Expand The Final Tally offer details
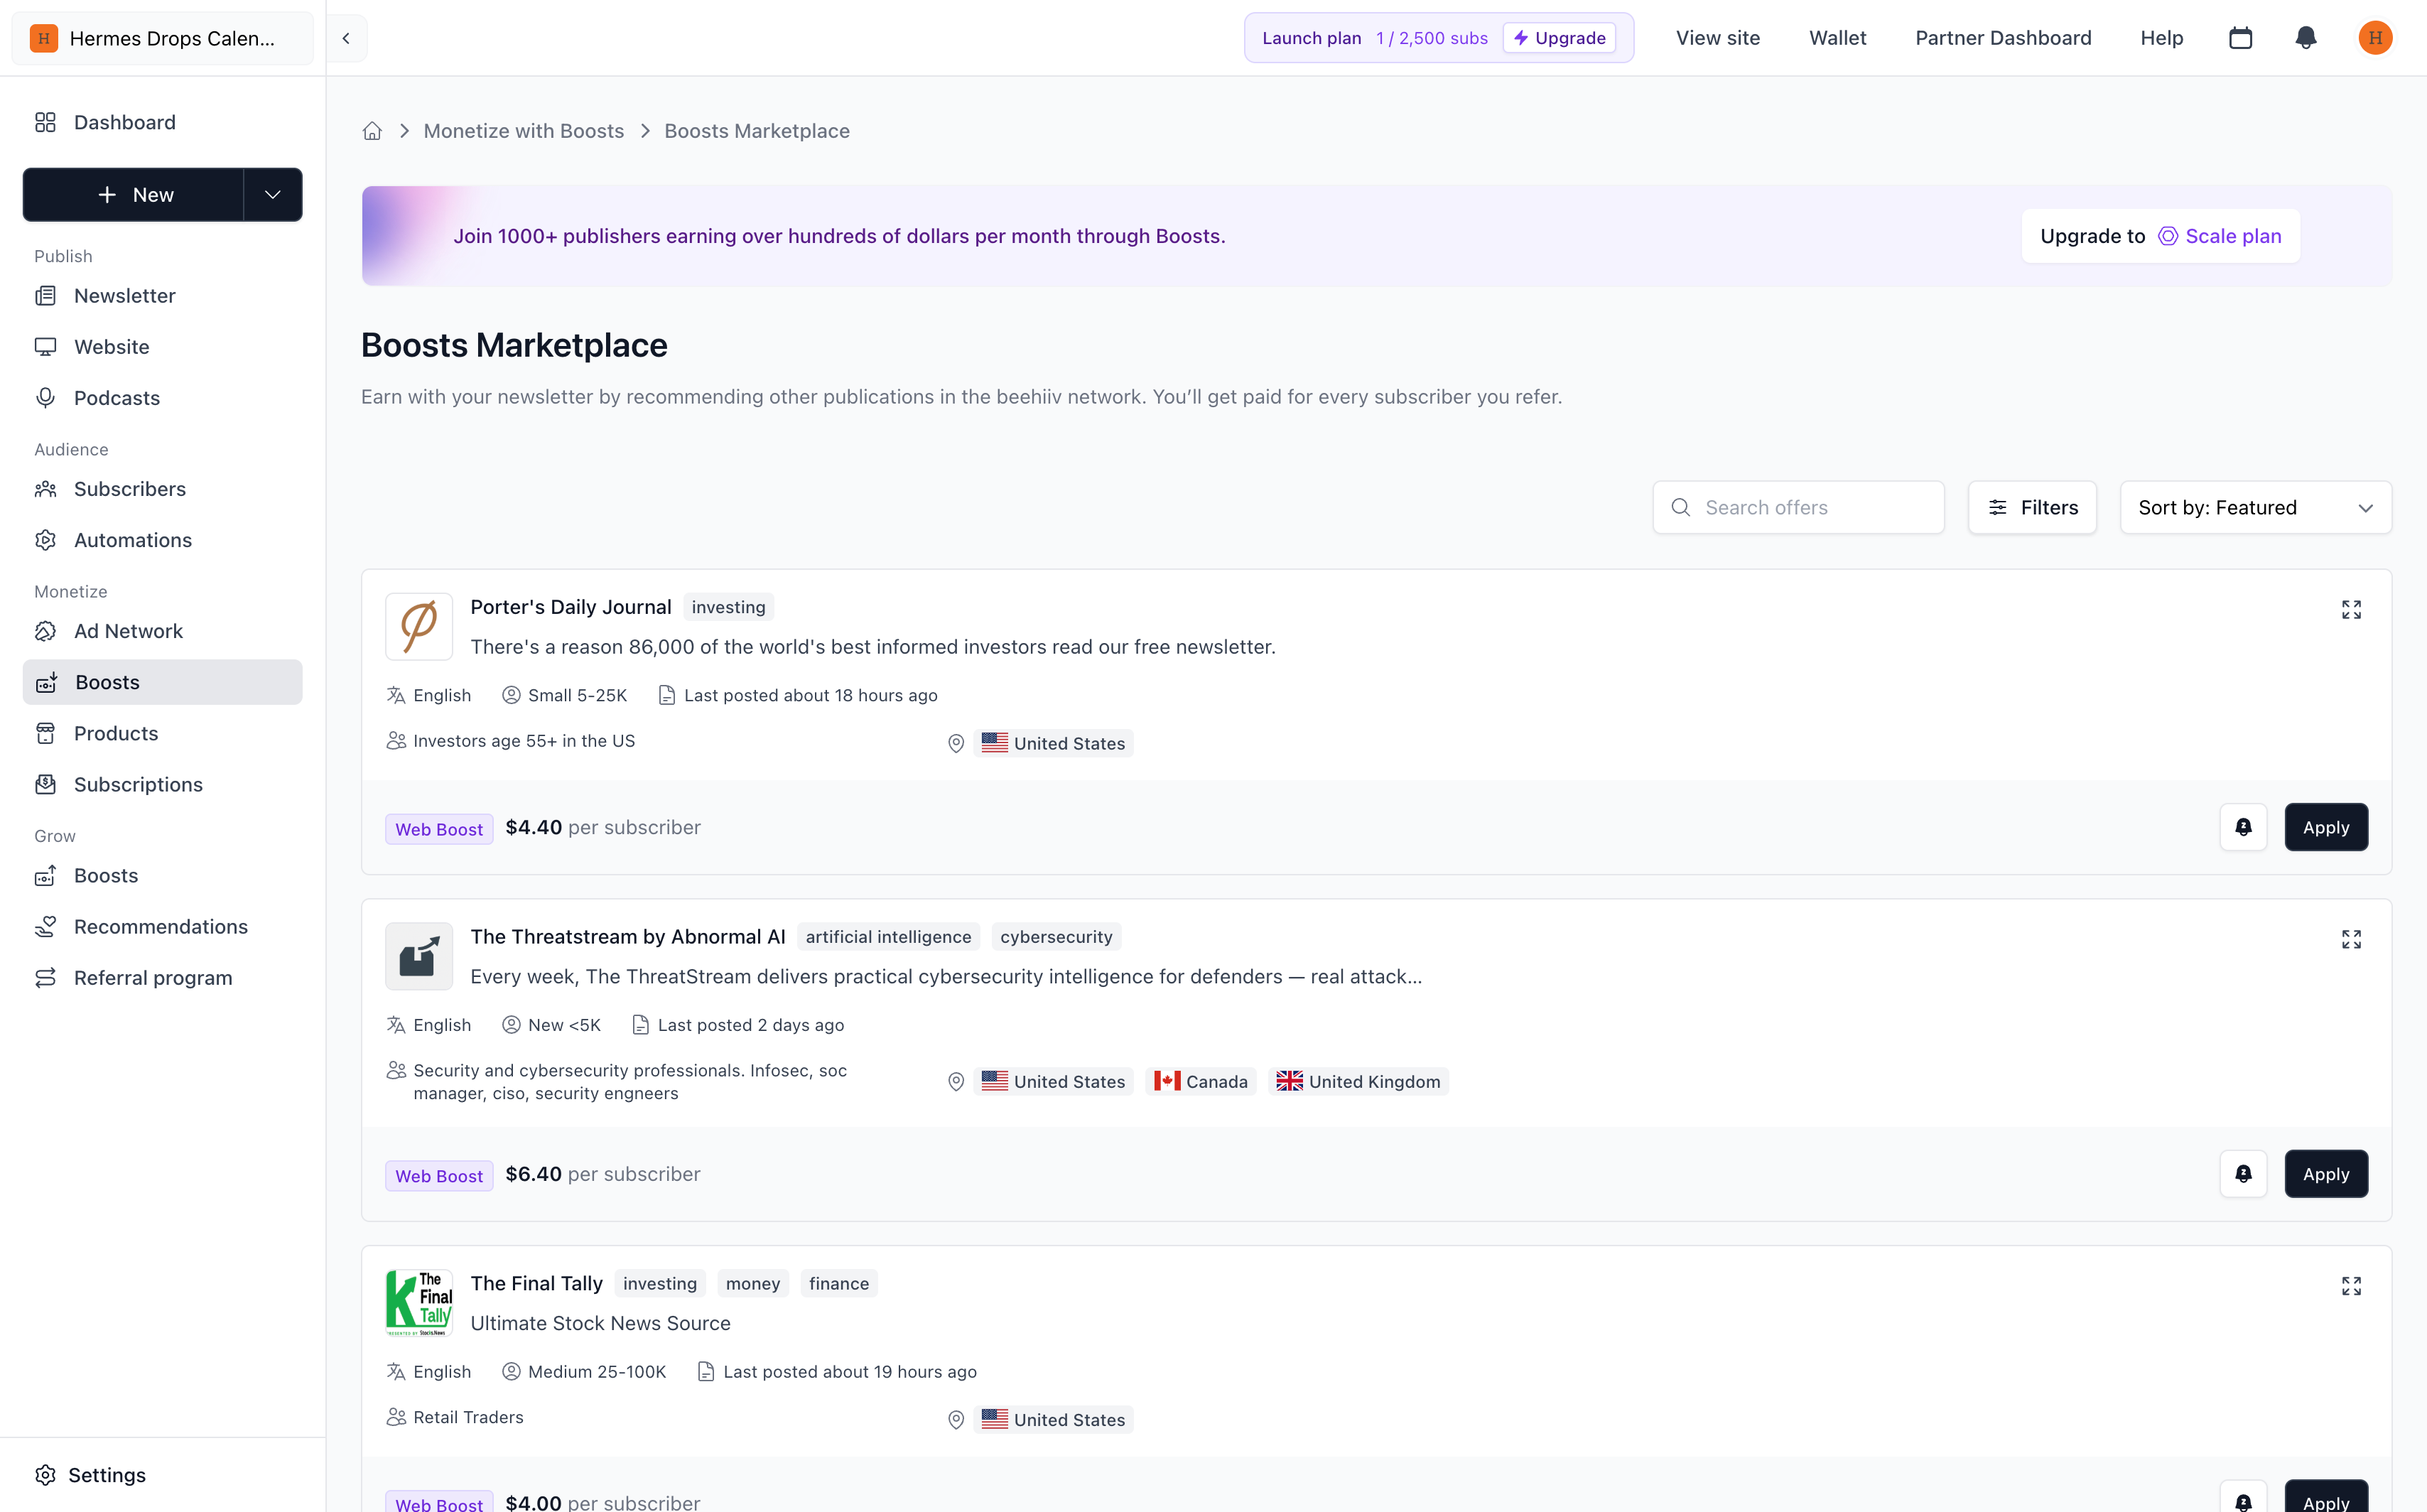This screenshot has height=1512, width=2427. [2351, 1286]
